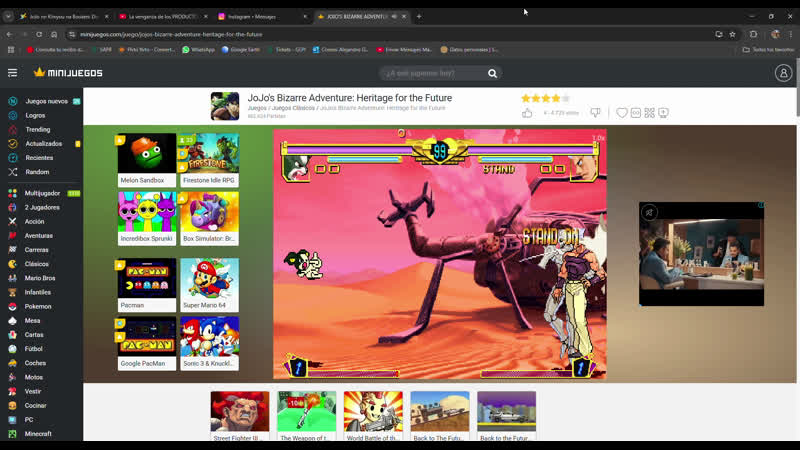Open the Google Earth bookmark
This screenshot has height=450, width=800.
241,49
